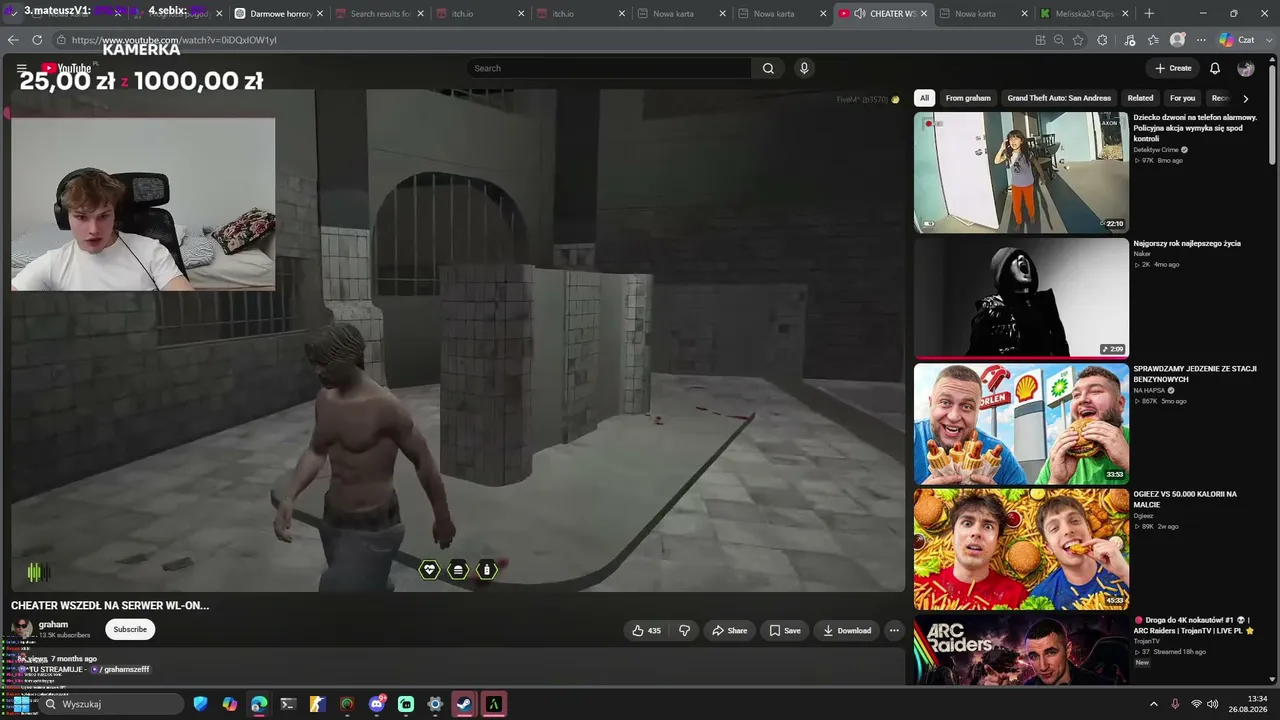Click the Share button
This screenshot has width=1280, height=720.
tap(729, 630)
